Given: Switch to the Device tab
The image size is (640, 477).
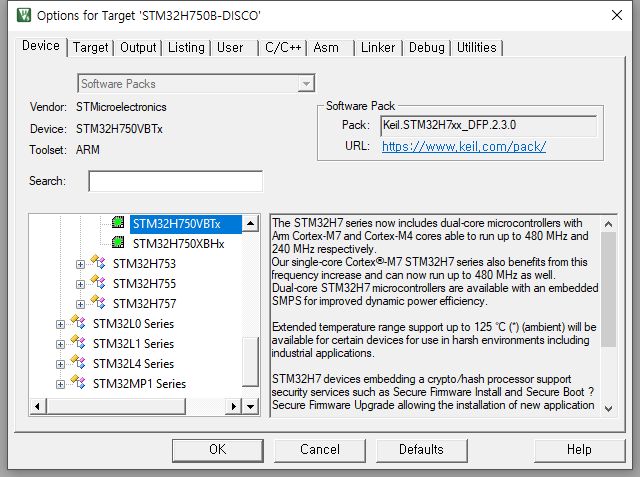Looking at the screenshot, I should coord(41,46).
